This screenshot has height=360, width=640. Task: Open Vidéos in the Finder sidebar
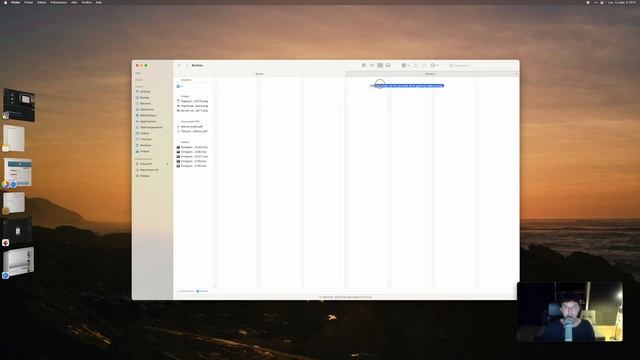(144, 133)
